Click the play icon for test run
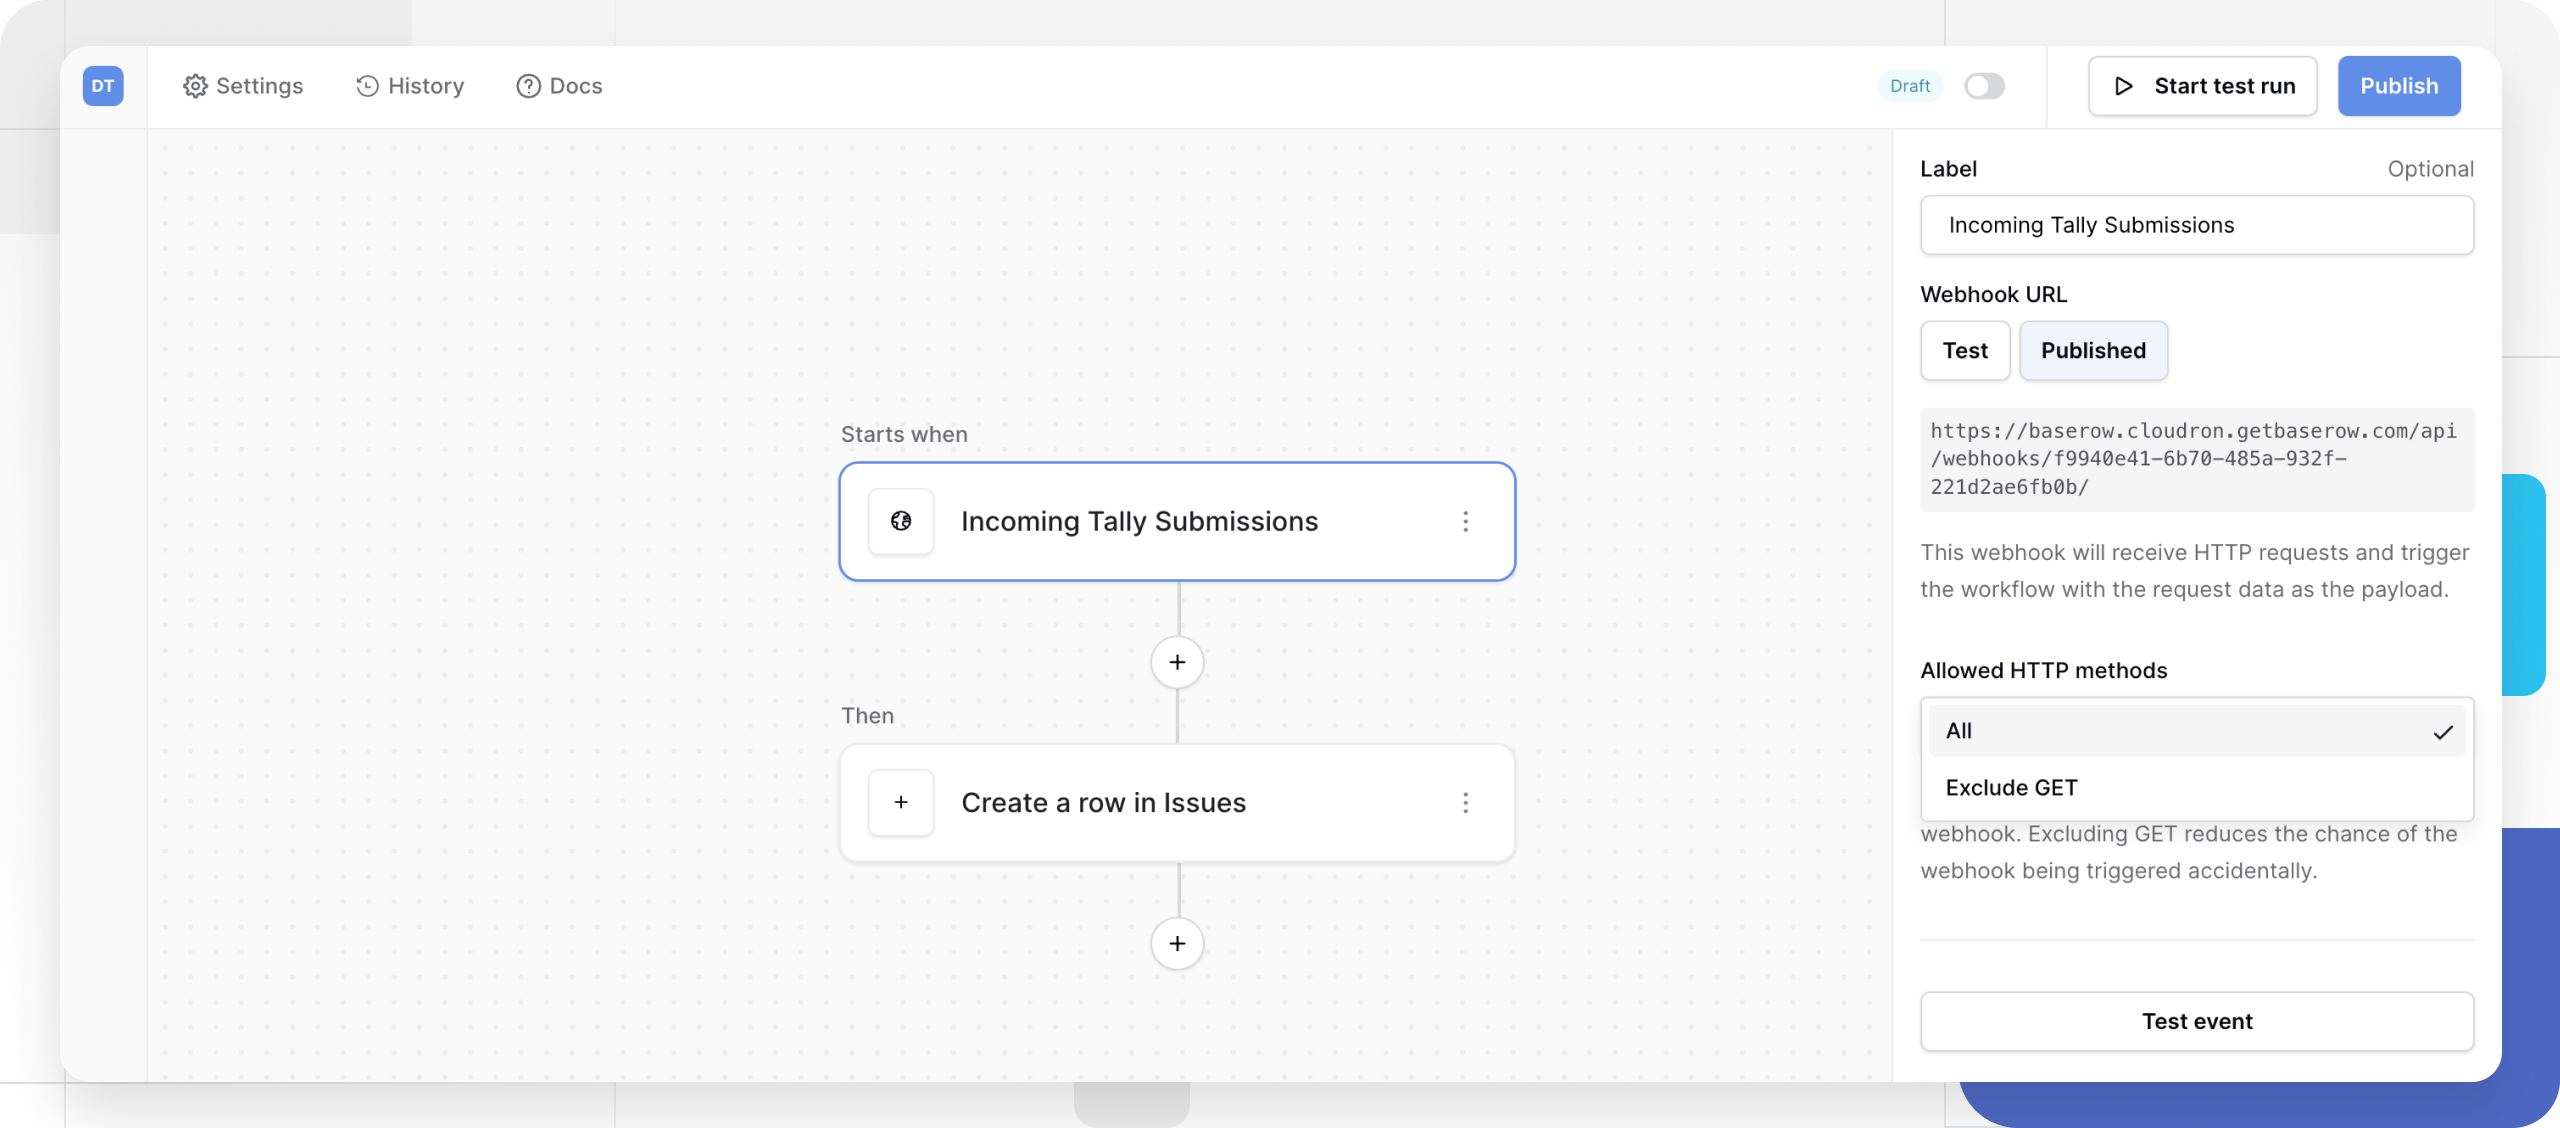2560x1128 pixels. tap(2124, 86)
